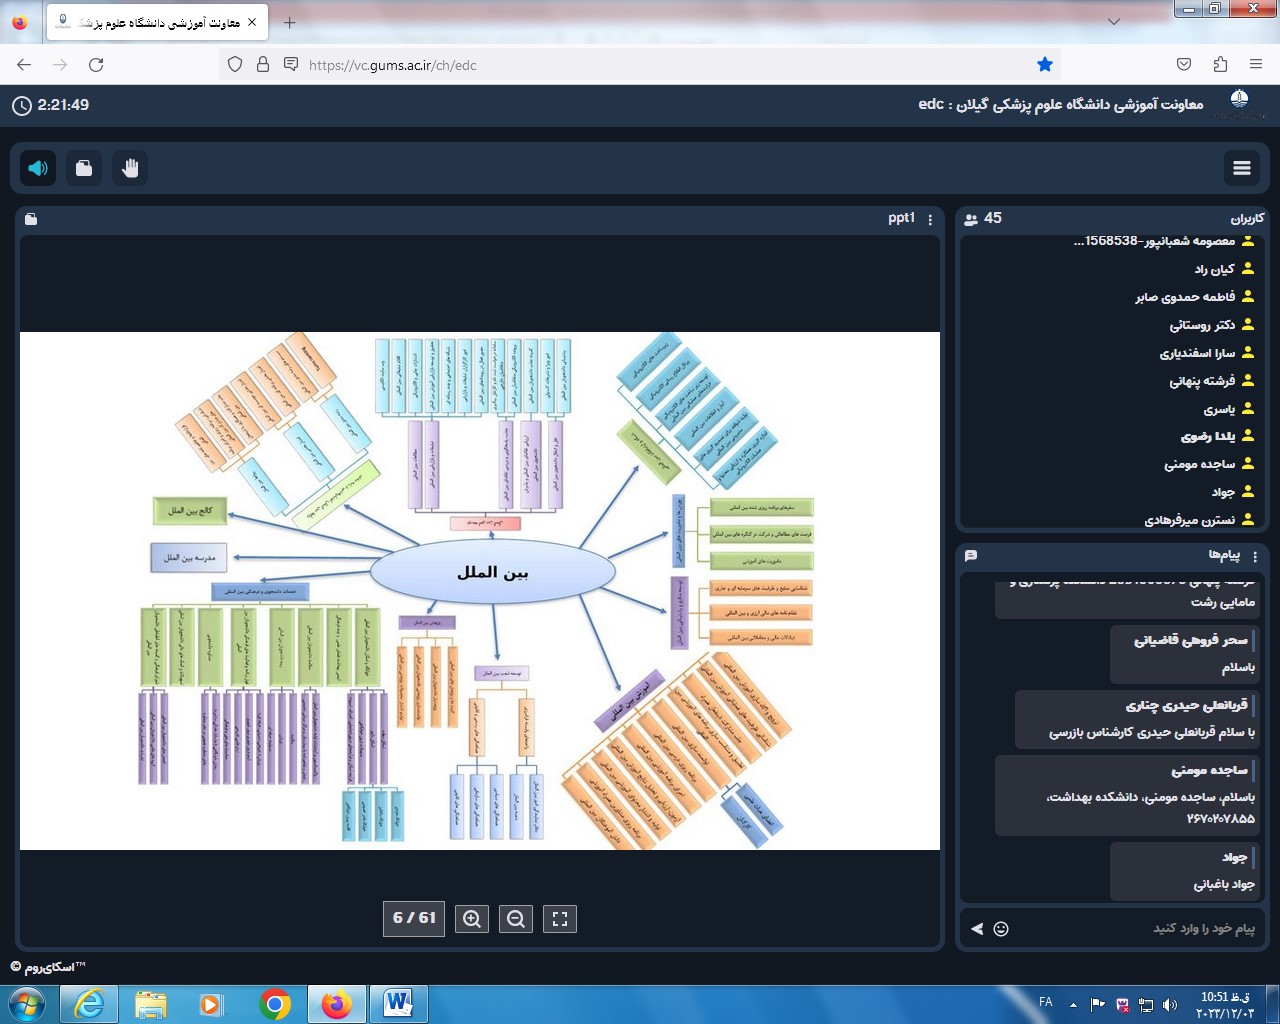Click the slide counter 6 / 61
The width and height of the screenshot is (1280, 1024).
tap(414, 918)
